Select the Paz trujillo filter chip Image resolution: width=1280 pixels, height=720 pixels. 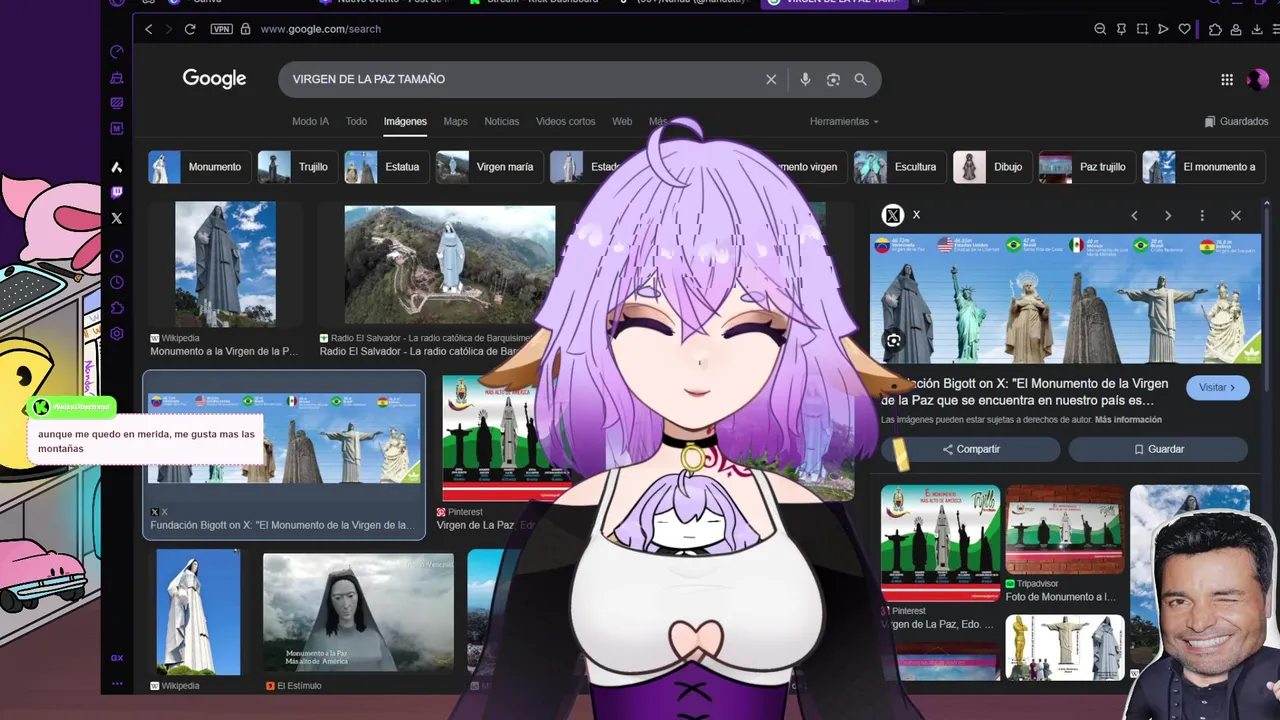(1086, 167)
